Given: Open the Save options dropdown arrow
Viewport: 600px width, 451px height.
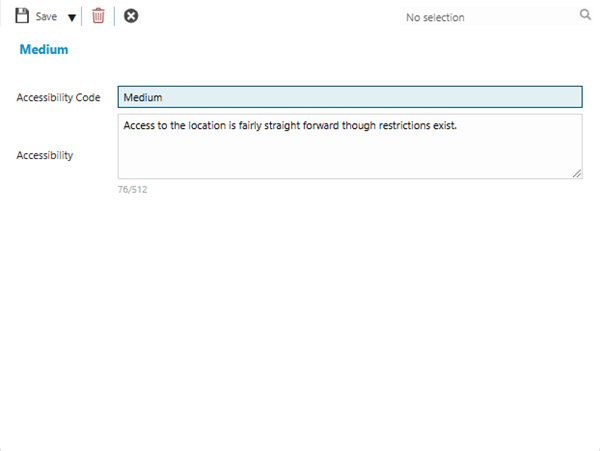Looking at the screenshot, I should click(x=71, y=17).
